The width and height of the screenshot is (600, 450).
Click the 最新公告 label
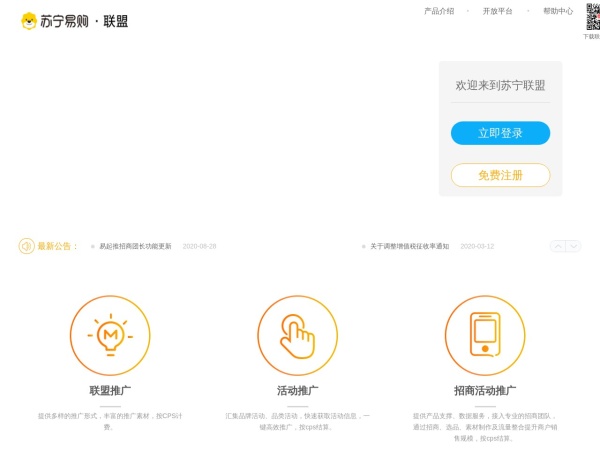(x=57, y=246)
